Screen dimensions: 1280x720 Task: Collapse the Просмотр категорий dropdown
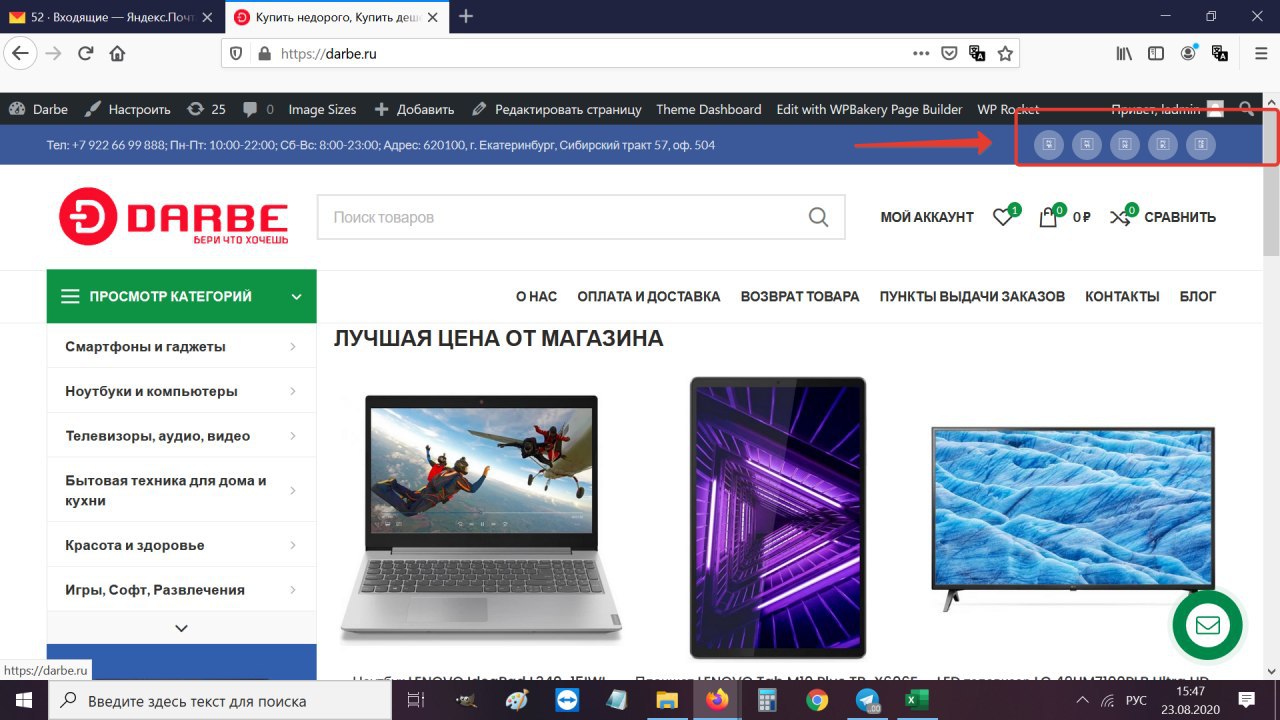[x=296, y=297]
